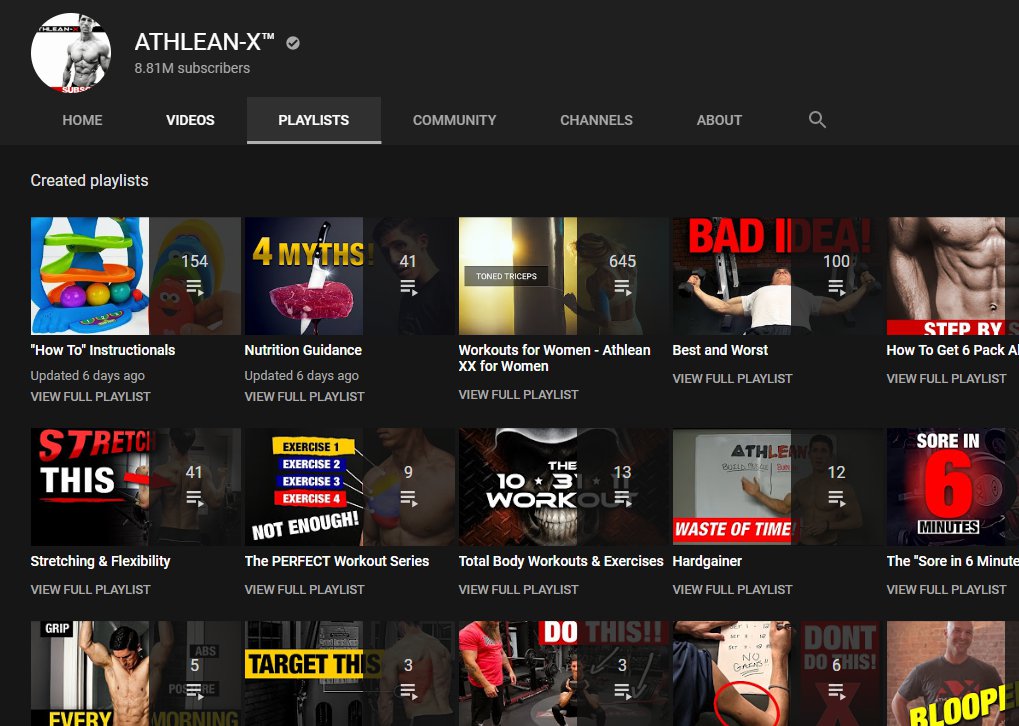Viewport: 1019px width, 726px height.
Task: Open The PERFECT Workout Series title
Action: pos(337,562)
